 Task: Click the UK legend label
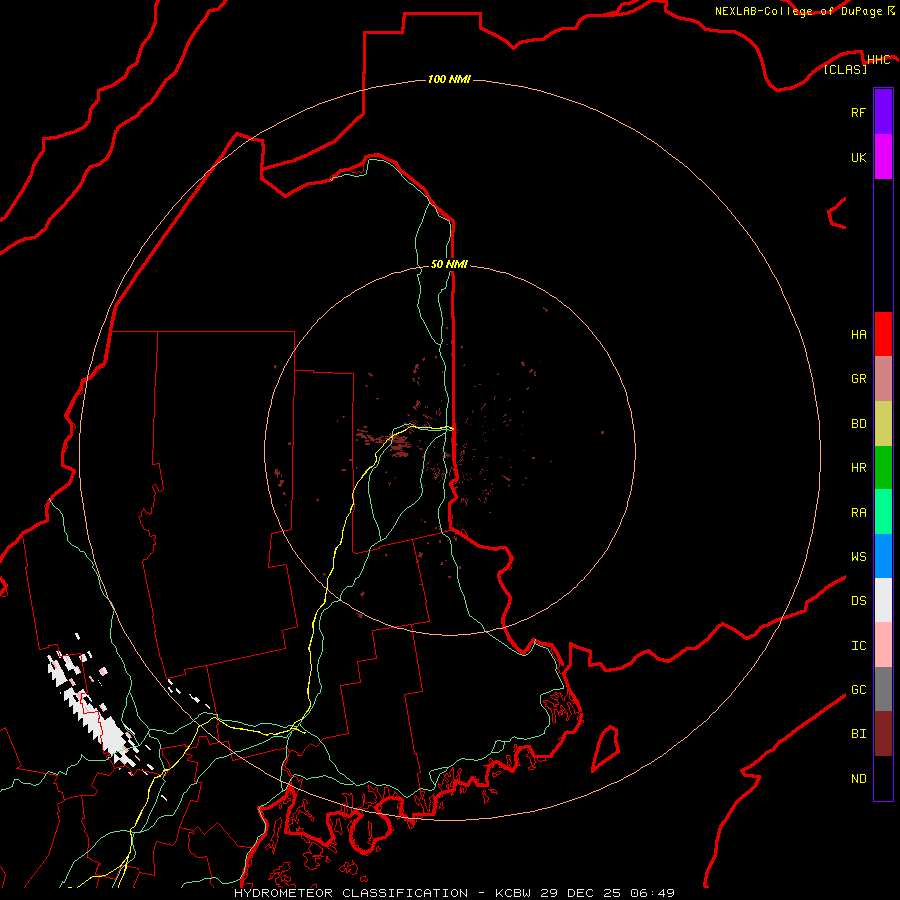[x=858, y=157]
